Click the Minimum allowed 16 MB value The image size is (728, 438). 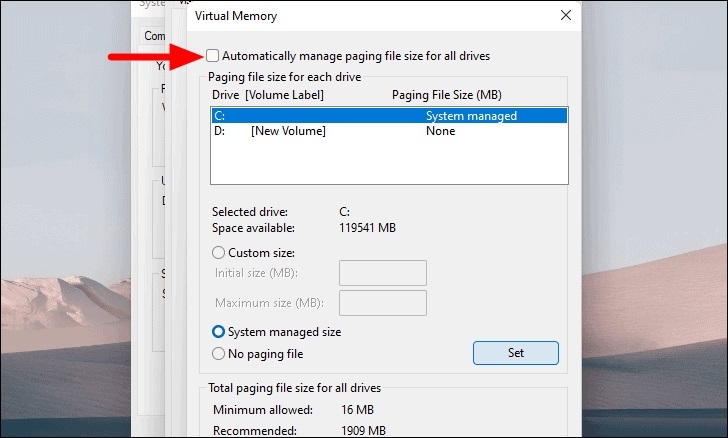(359, 410)
